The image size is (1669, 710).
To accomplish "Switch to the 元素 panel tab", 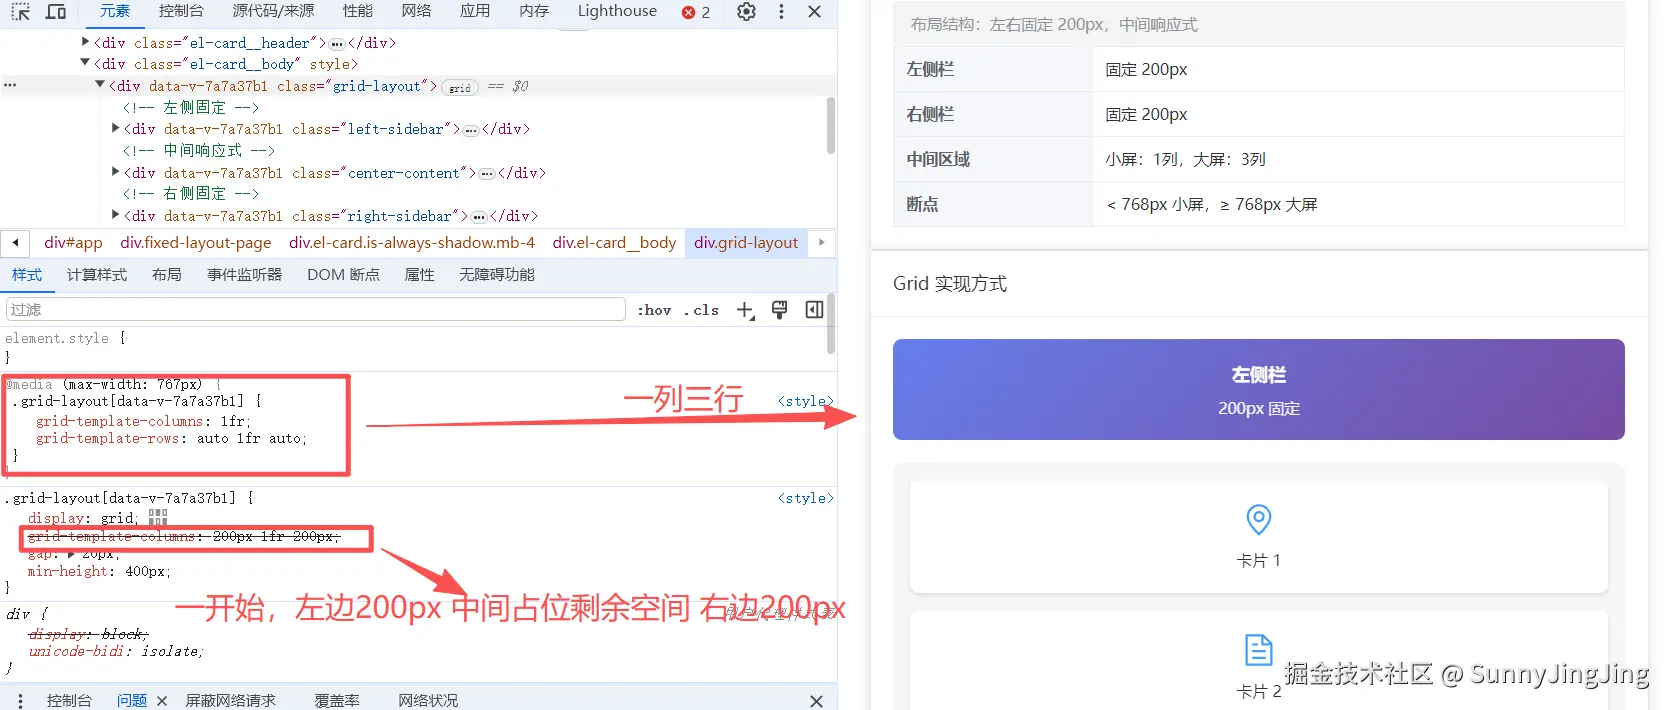I will click(115, 11).
